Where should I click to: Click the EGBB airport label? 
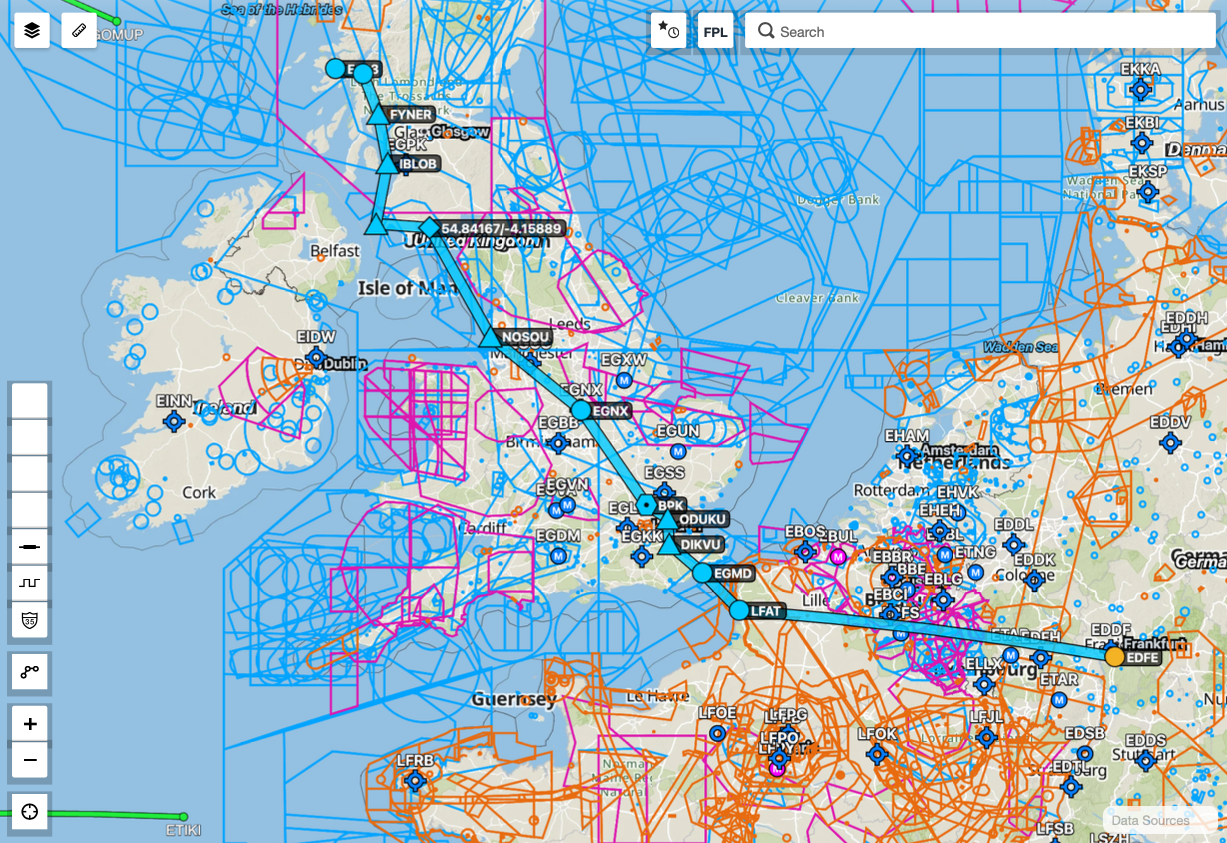click(558, 423)
